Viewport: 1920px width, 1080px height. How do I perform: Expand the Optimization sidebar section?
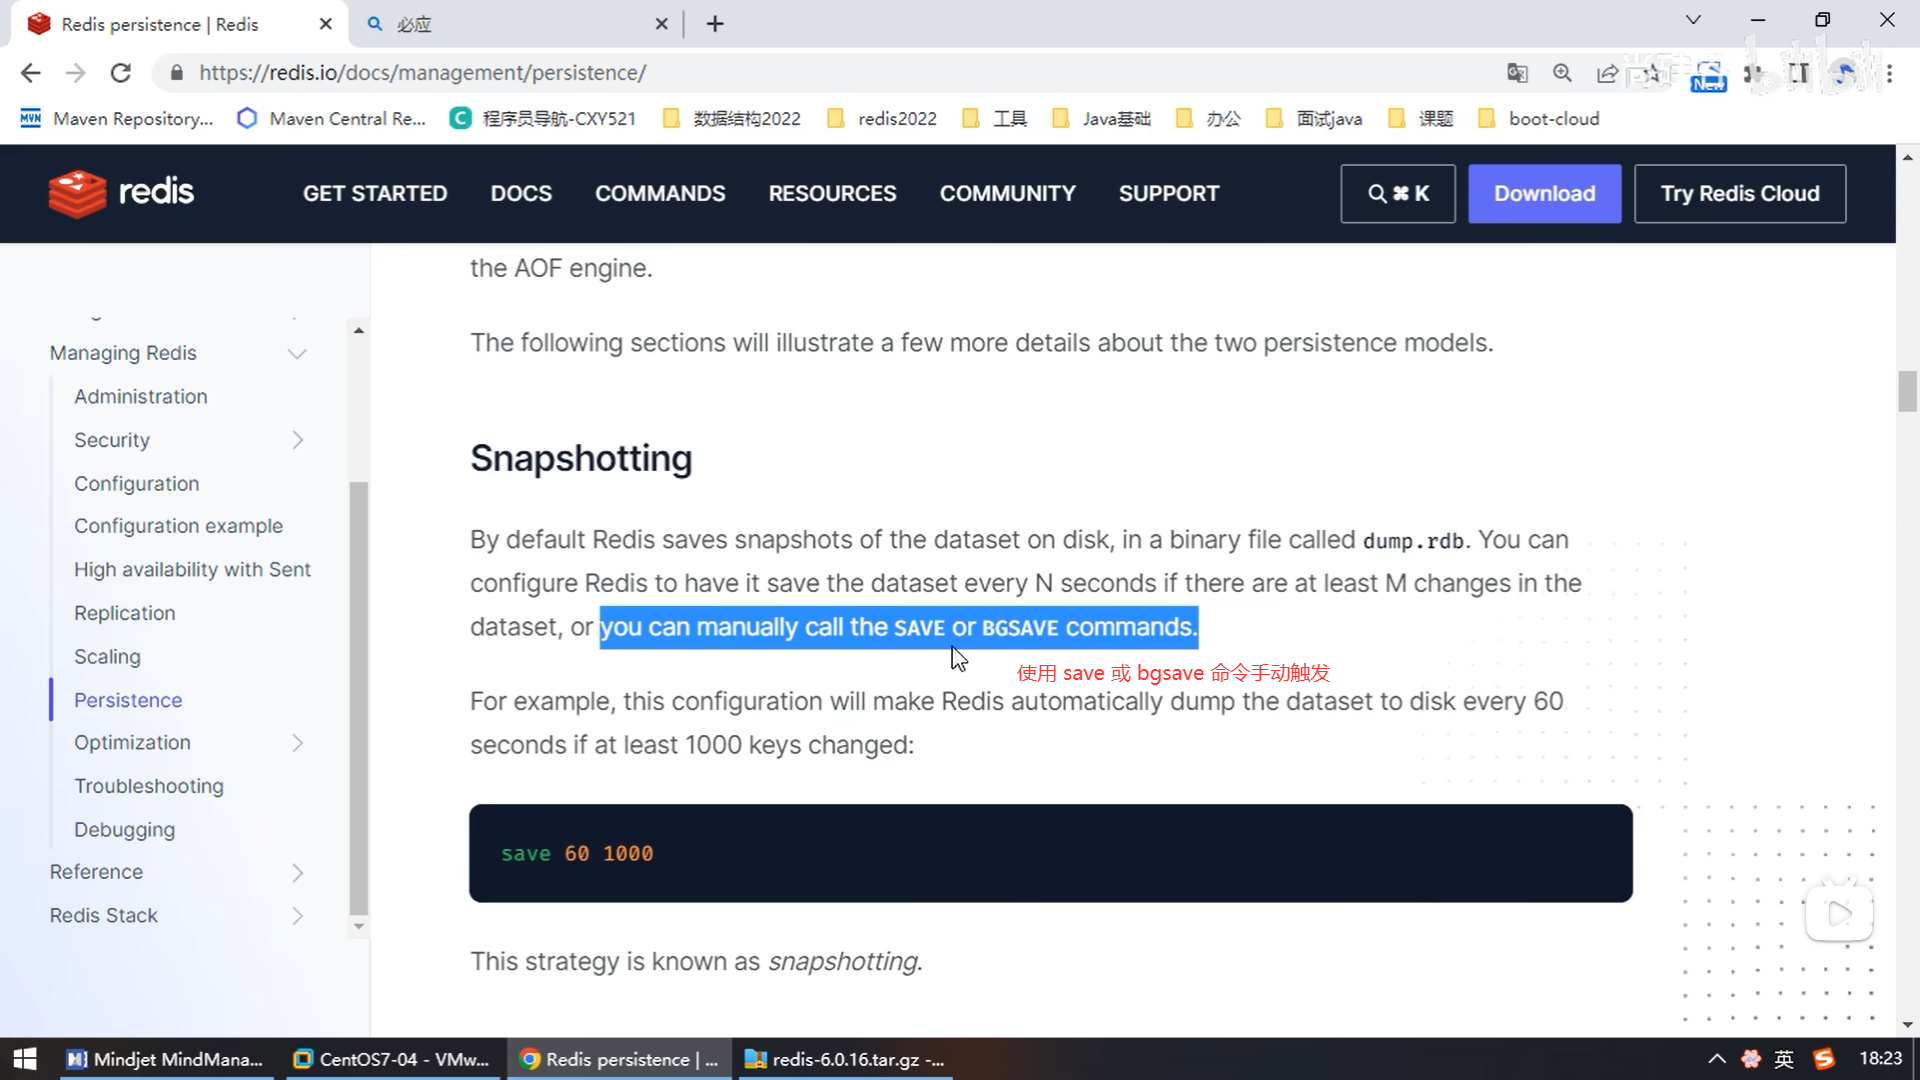click(x=297, y=743)
